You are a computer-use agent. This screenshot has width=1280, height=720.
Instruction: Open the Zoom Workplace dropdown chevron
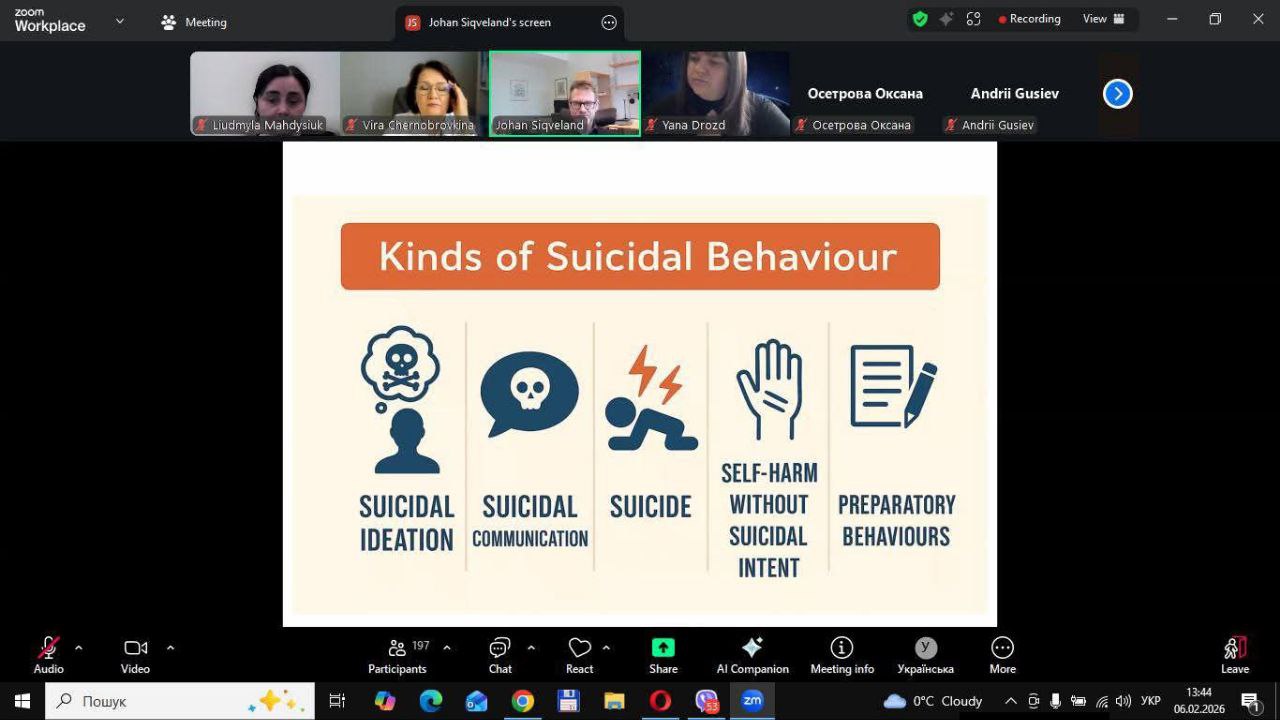click(120, 21)
